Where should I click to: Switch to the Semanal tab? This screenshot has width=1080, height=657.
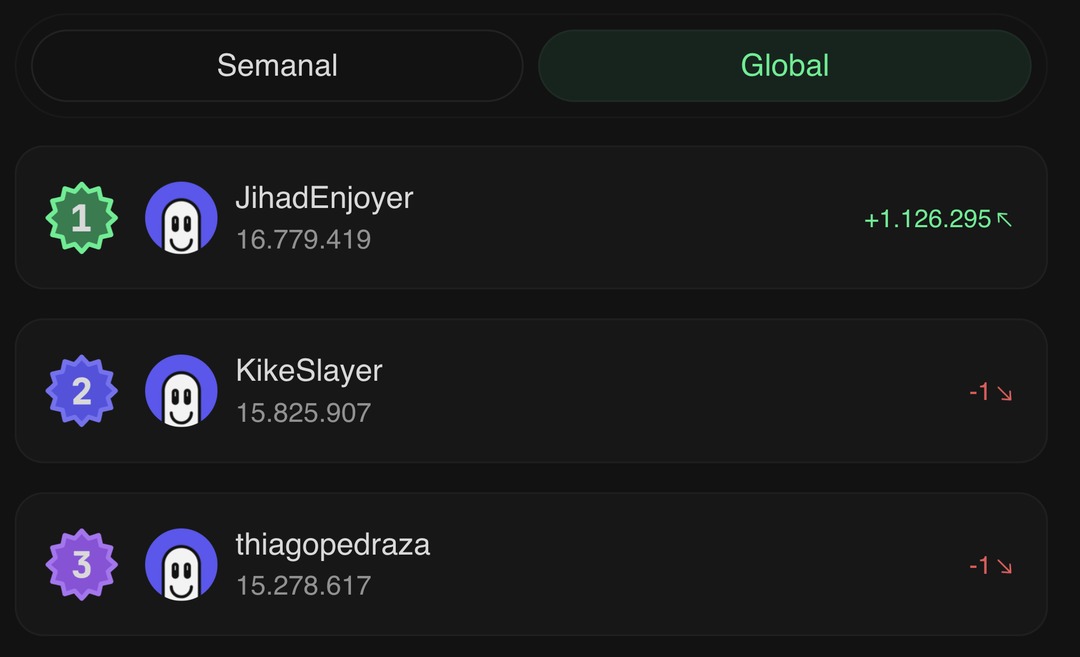tap(277, 65)
